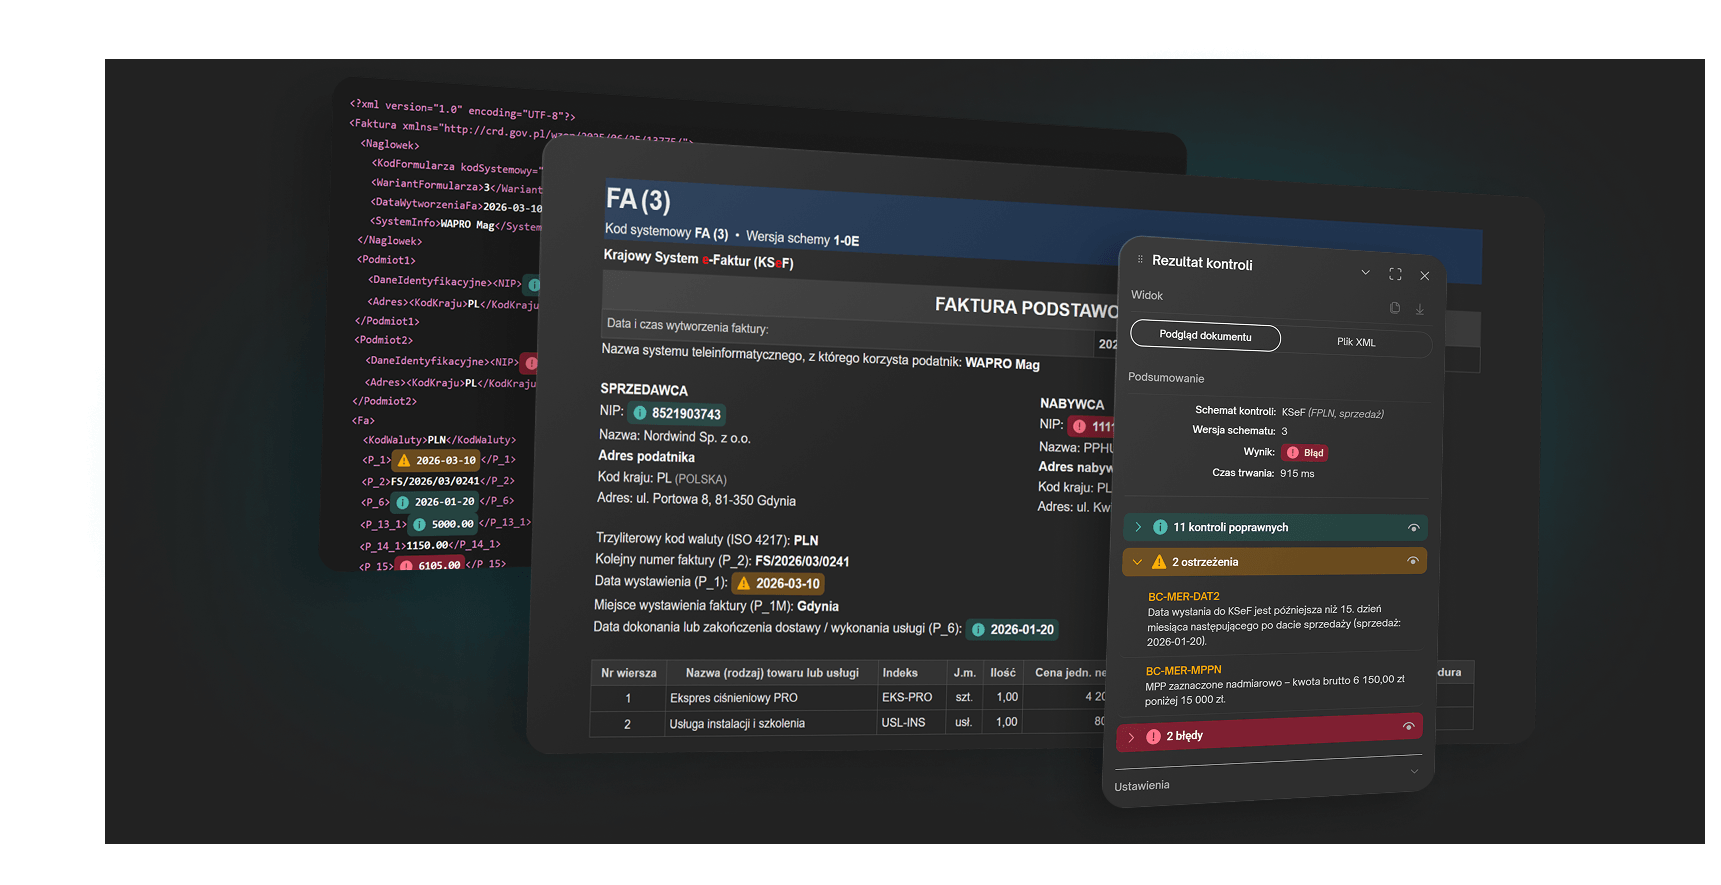Click the download icon in Widok section
Viewport: 1721px width, 885px height.
click(x=1419, y=310)
